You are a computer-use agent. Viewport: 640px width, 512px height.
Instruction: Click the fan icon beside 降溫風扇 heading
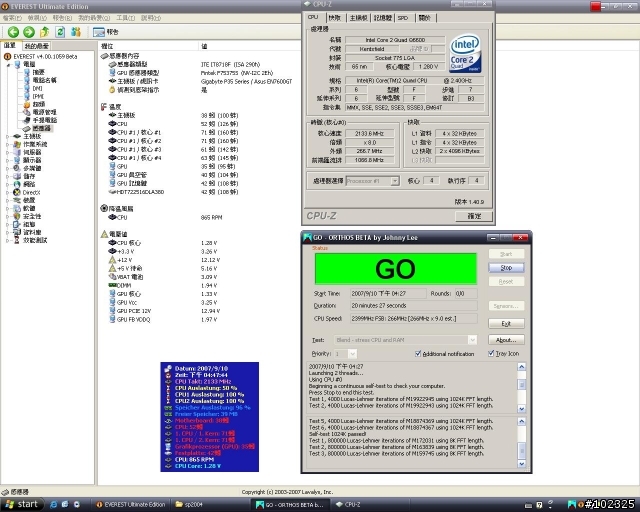[x=104, y=209]
